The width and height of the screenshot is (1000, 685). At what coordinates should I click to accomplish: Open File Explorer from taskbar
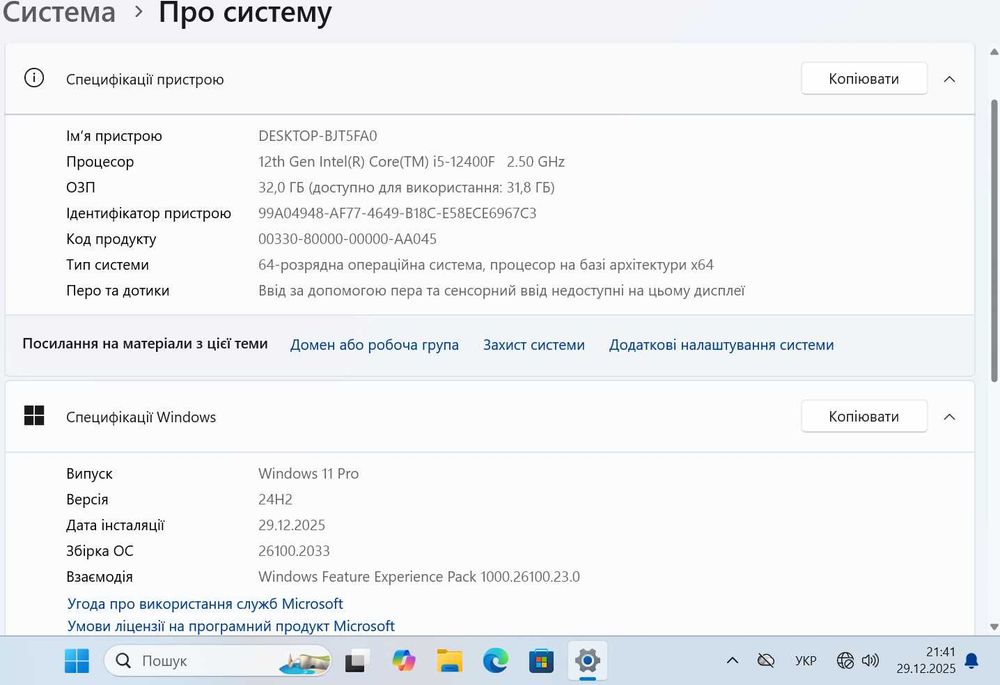coord(450,661)
